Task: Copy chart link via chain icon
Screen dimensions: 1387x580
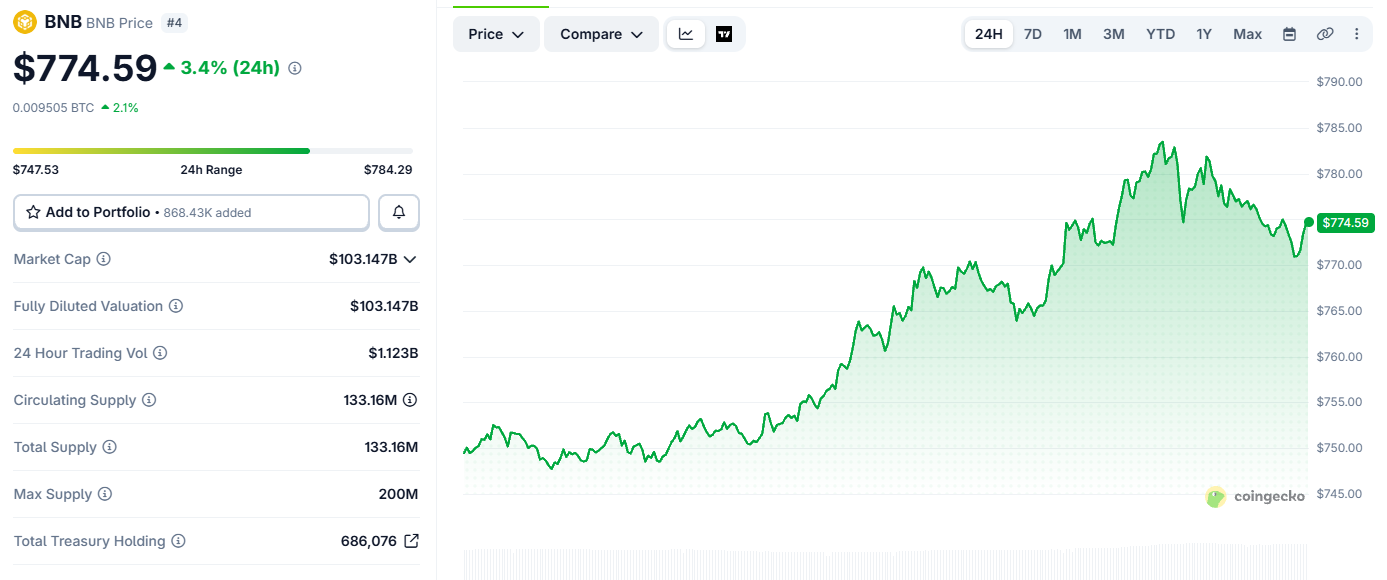Action: tap(1325, 34)
